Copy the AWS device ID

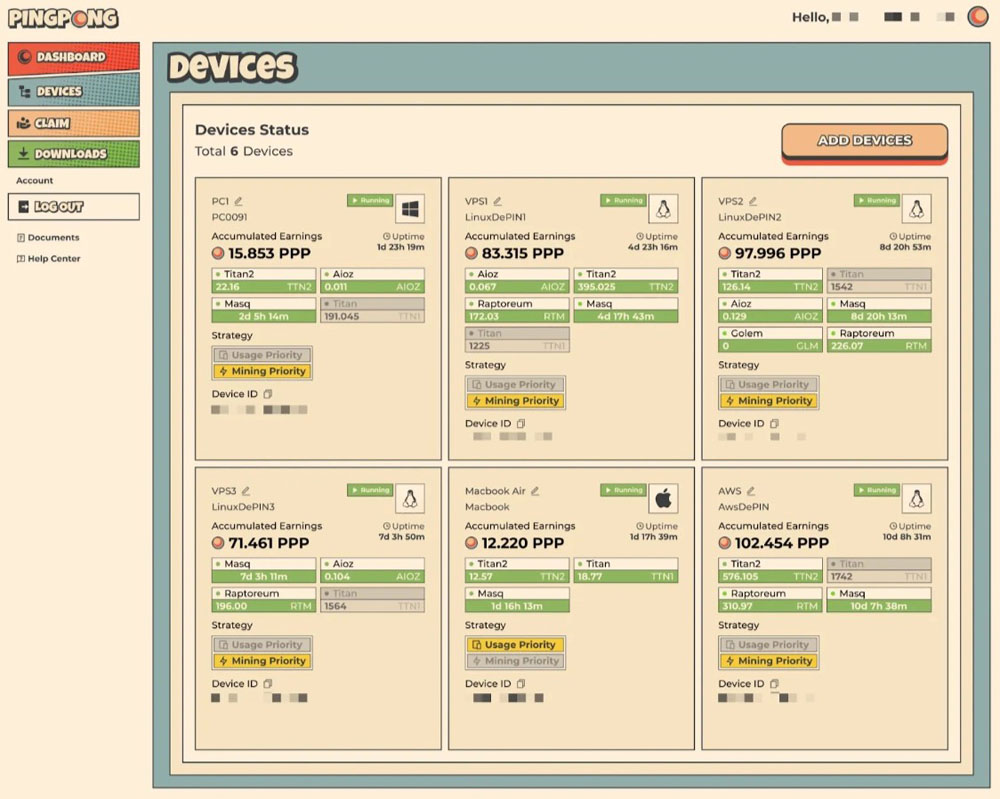point(774,684)
